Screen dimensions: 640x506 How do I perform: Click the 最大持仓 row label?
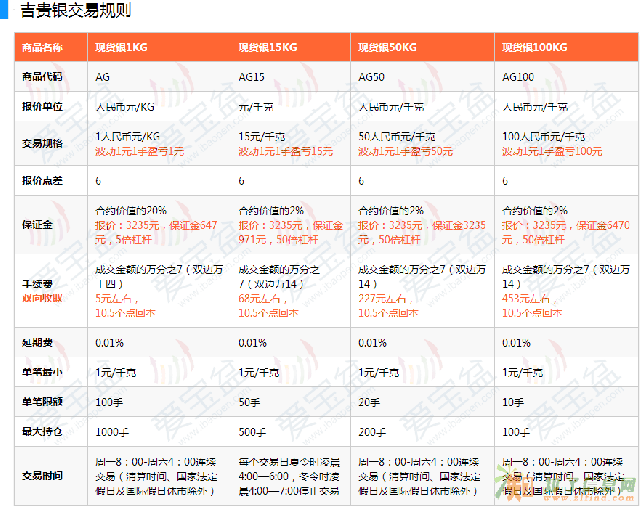(42, 431)
